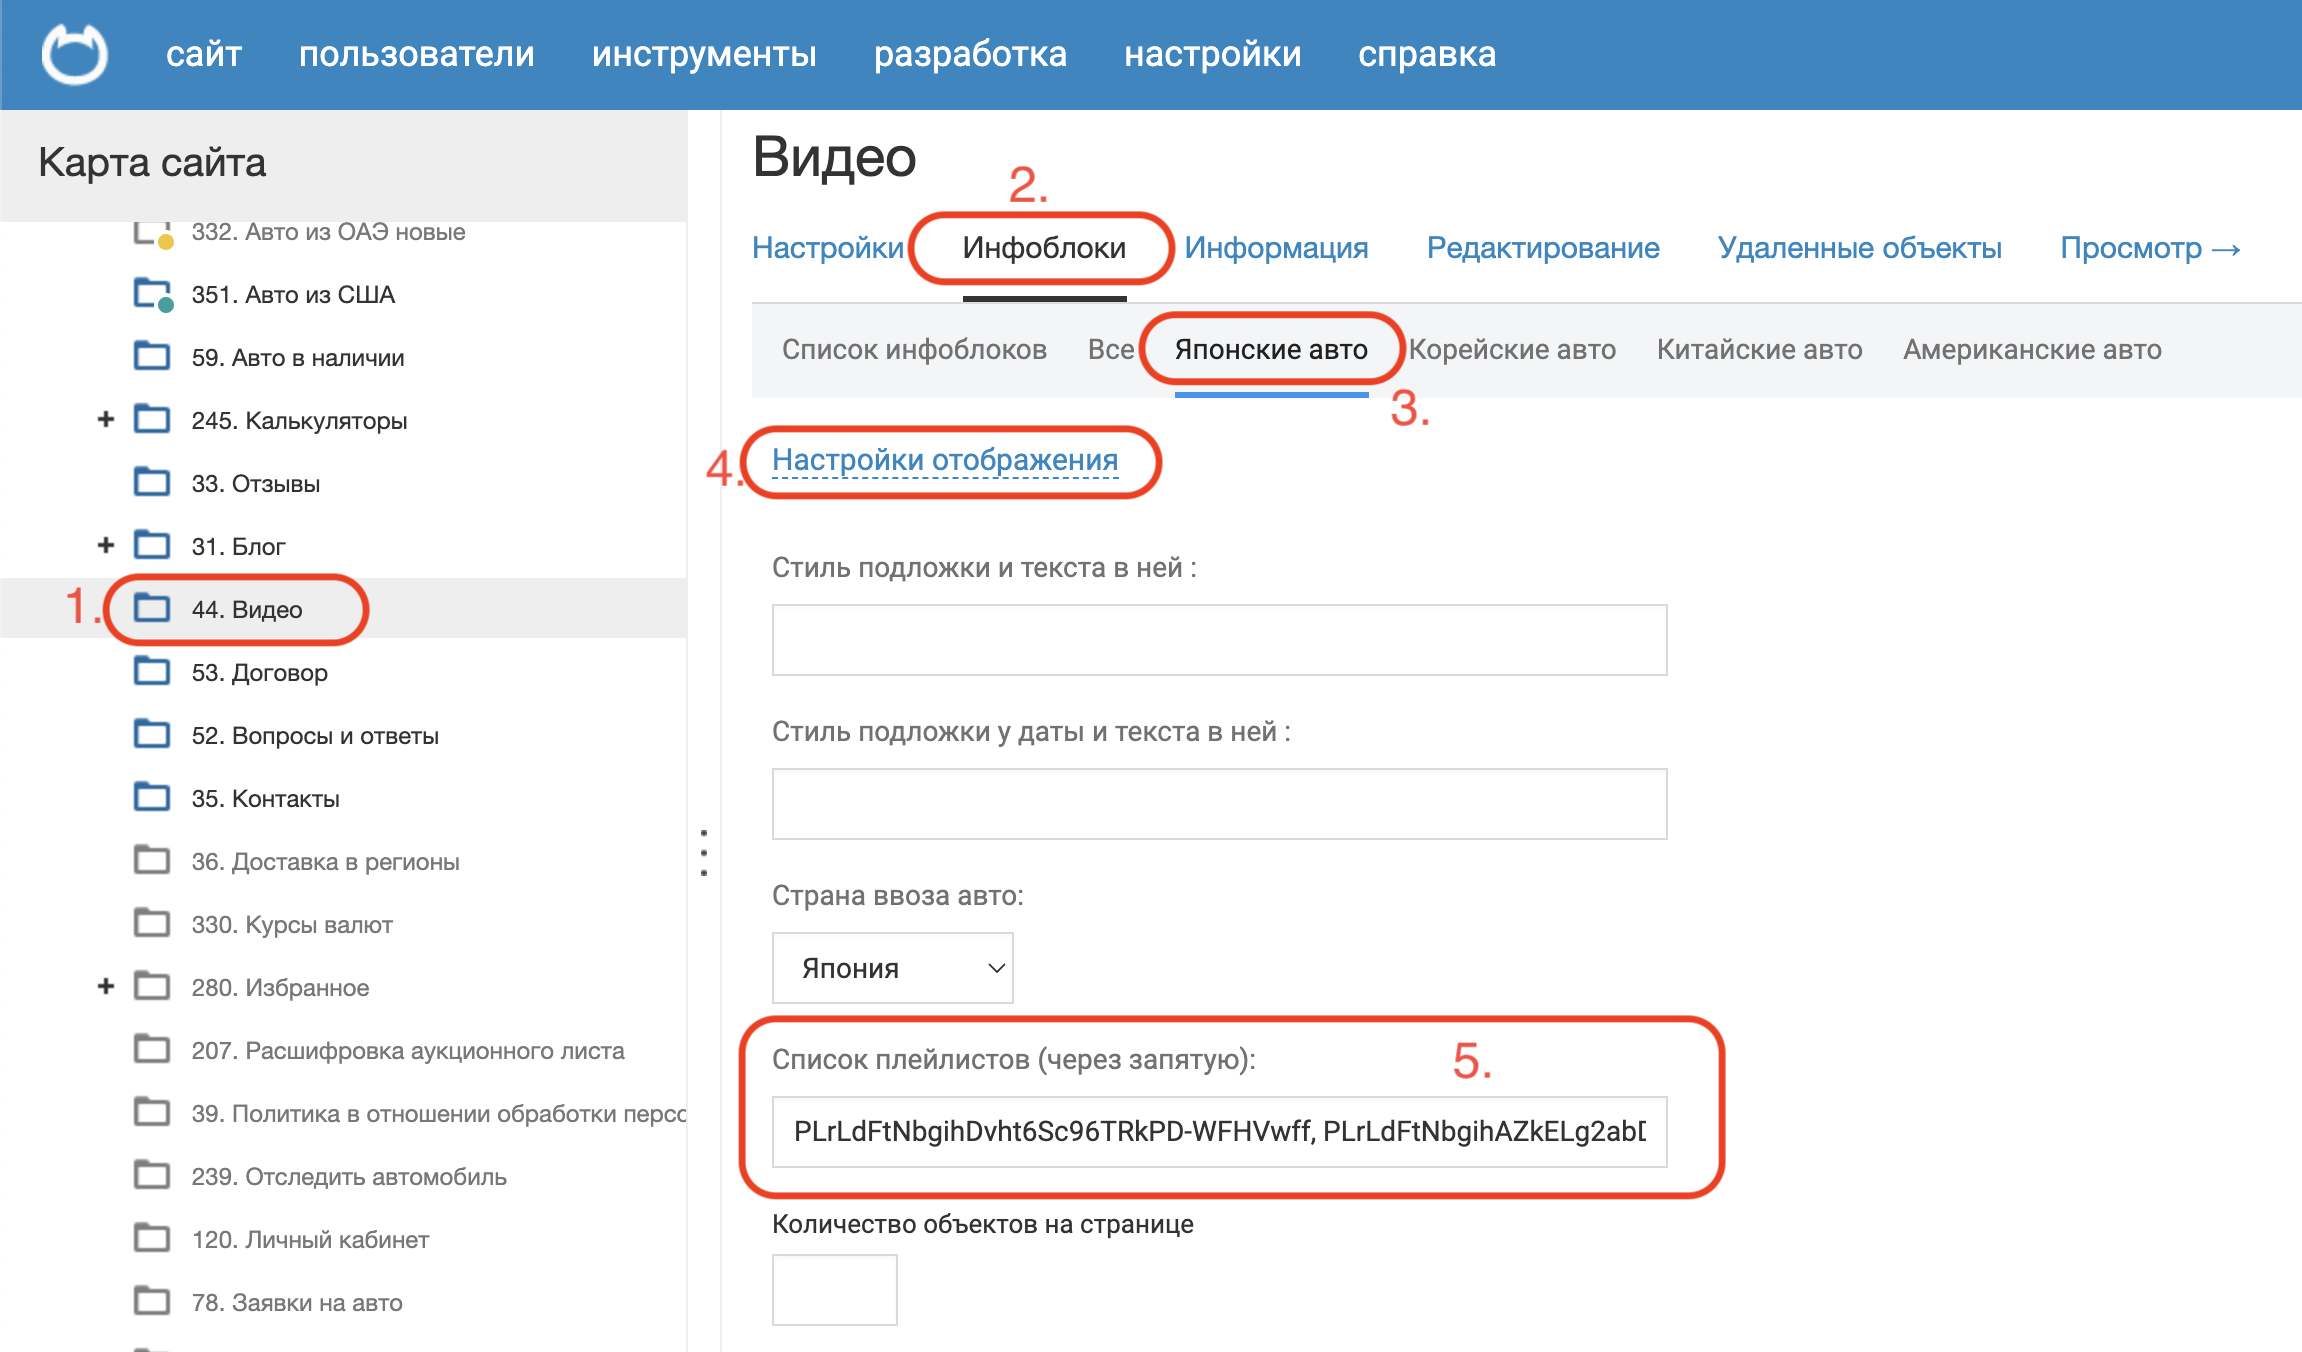Viewport: 2302px width, 1352px height.
Task: Click folder icon of 44. Видео
Action: click(152, 608)
